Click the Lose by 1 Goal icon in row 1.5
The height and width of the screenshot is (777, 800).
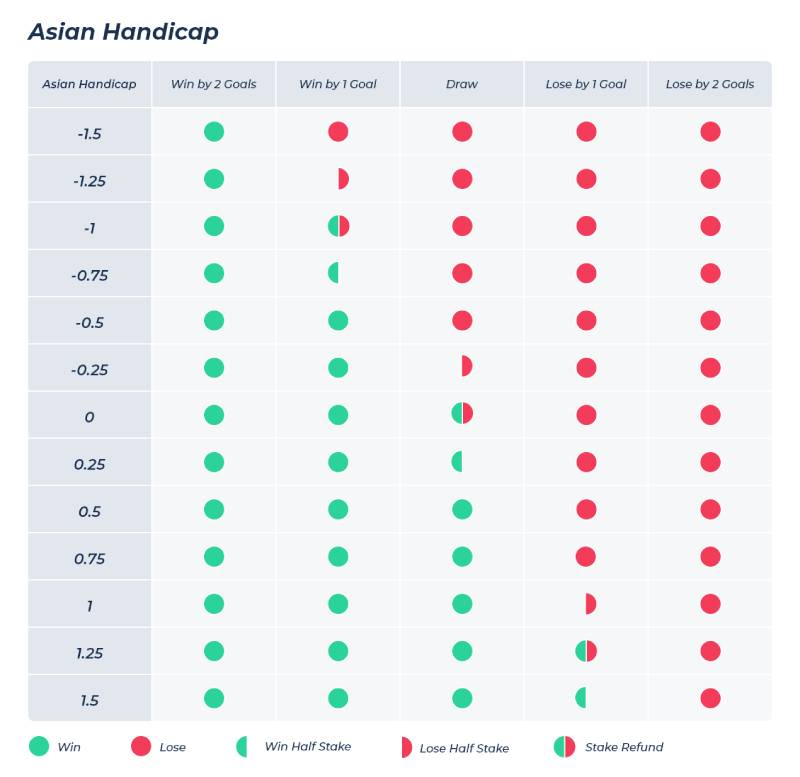(x=581, y=698)
